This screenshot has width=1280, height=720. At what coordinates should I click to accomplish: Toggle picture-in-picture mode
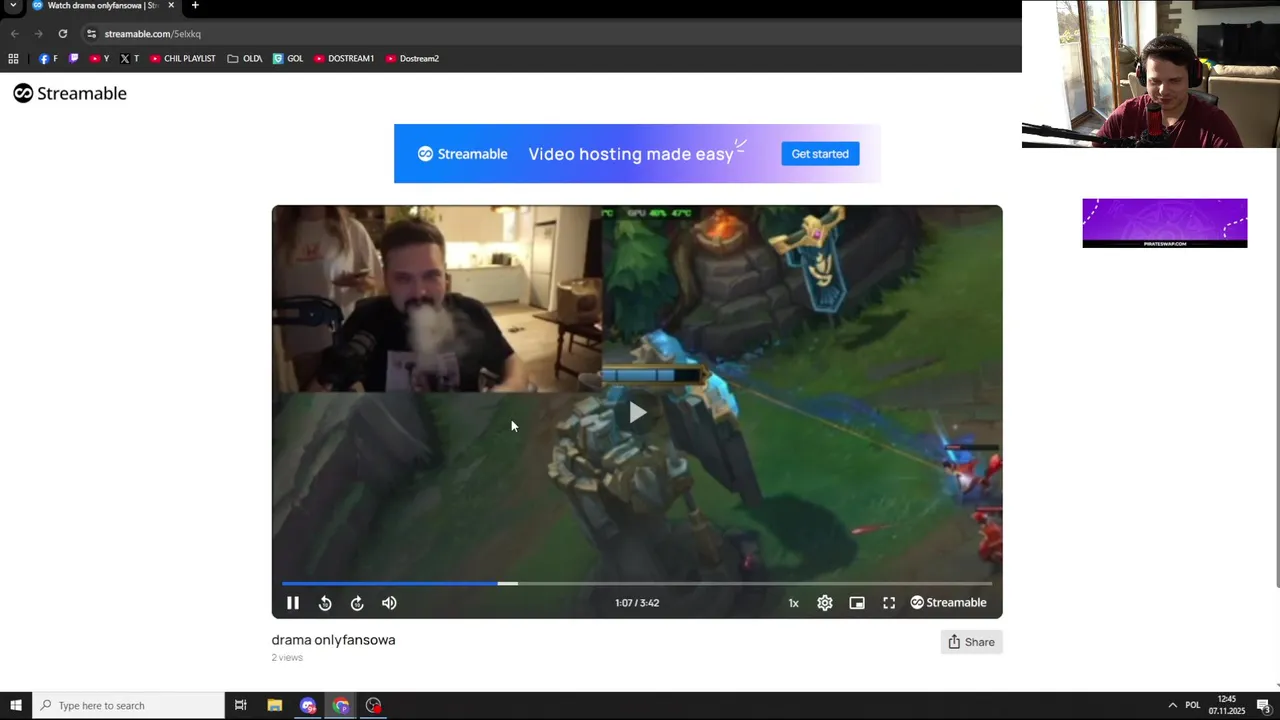tap(857, 603)
